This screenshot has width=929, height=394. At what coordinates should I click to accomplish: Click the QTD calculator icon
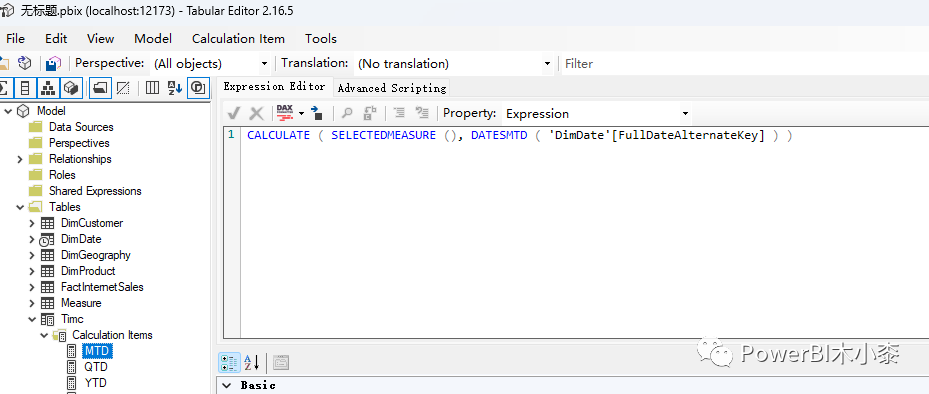72,367
